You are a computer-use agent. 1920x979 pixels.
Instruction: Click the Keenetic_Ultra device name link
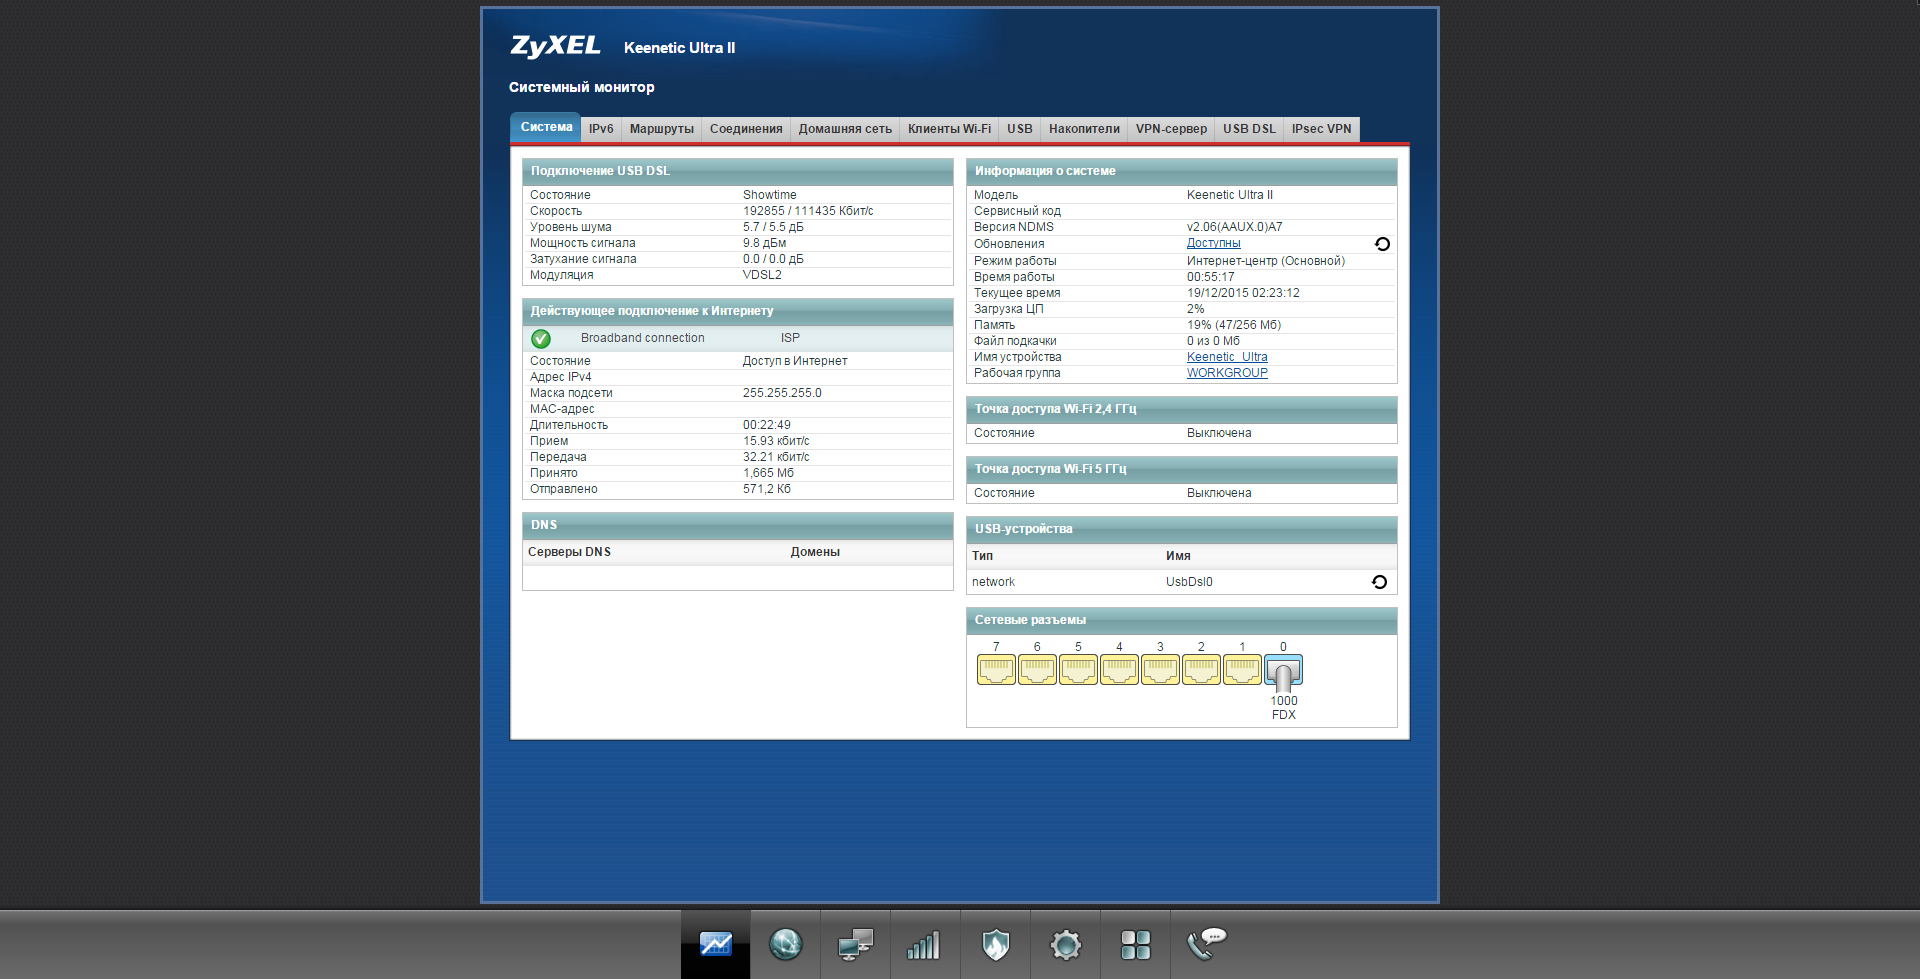coord(1227,357)
